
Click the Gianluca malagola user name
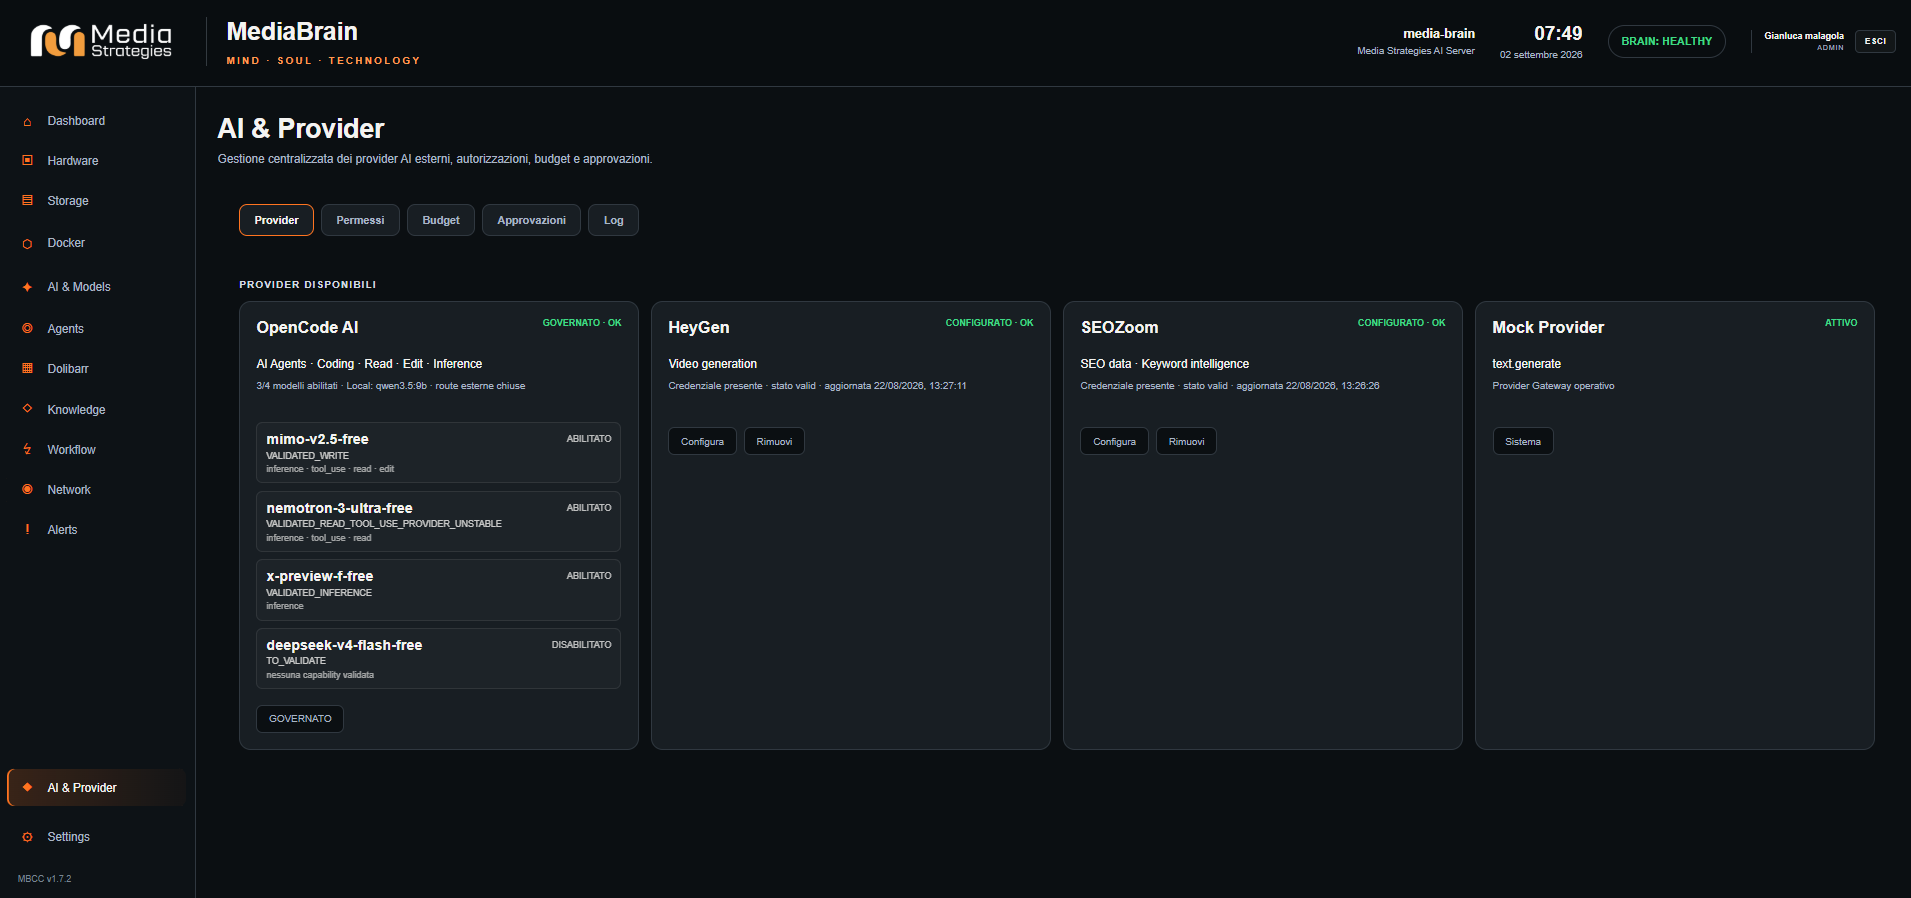(1804, 36)
